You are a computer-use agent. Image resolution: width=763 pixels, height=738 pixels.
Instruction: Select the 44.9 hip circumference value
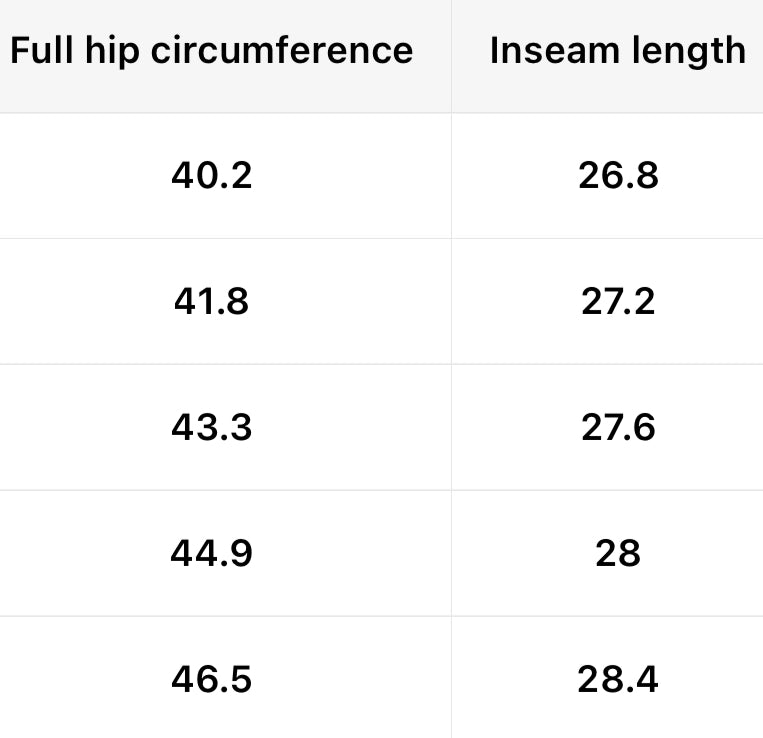(211, 553)
